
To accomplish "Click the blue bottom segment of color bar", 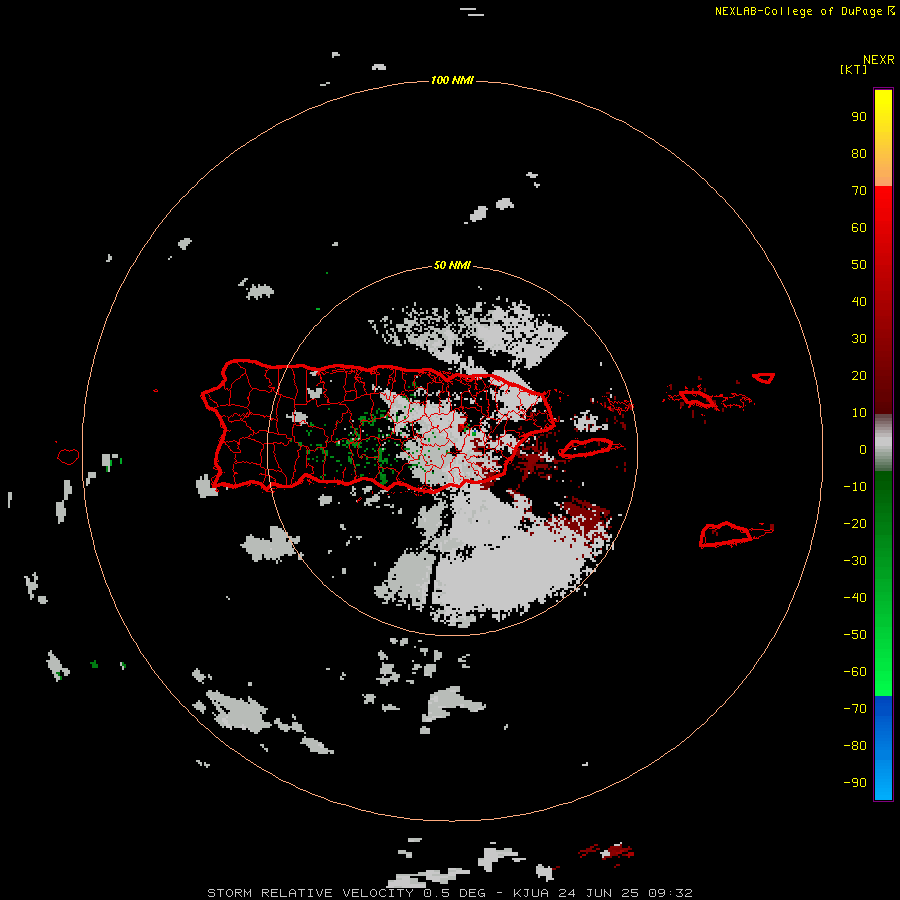I will [x=883, y=747].
